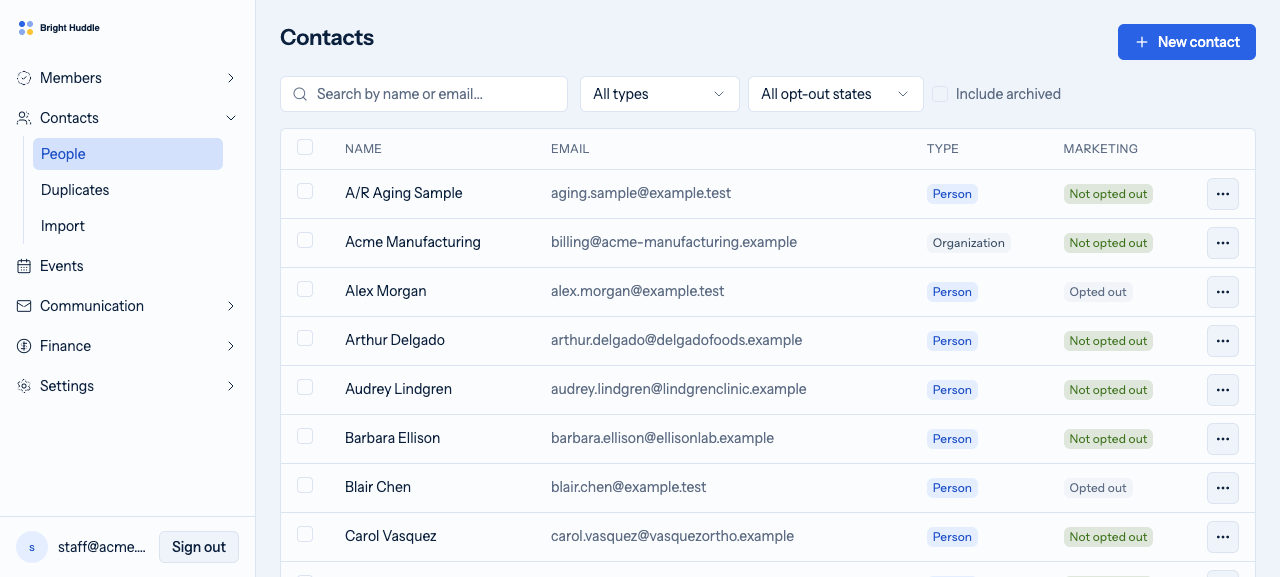Select the Arthur Delgado row checkbox

tap(305, 338)
